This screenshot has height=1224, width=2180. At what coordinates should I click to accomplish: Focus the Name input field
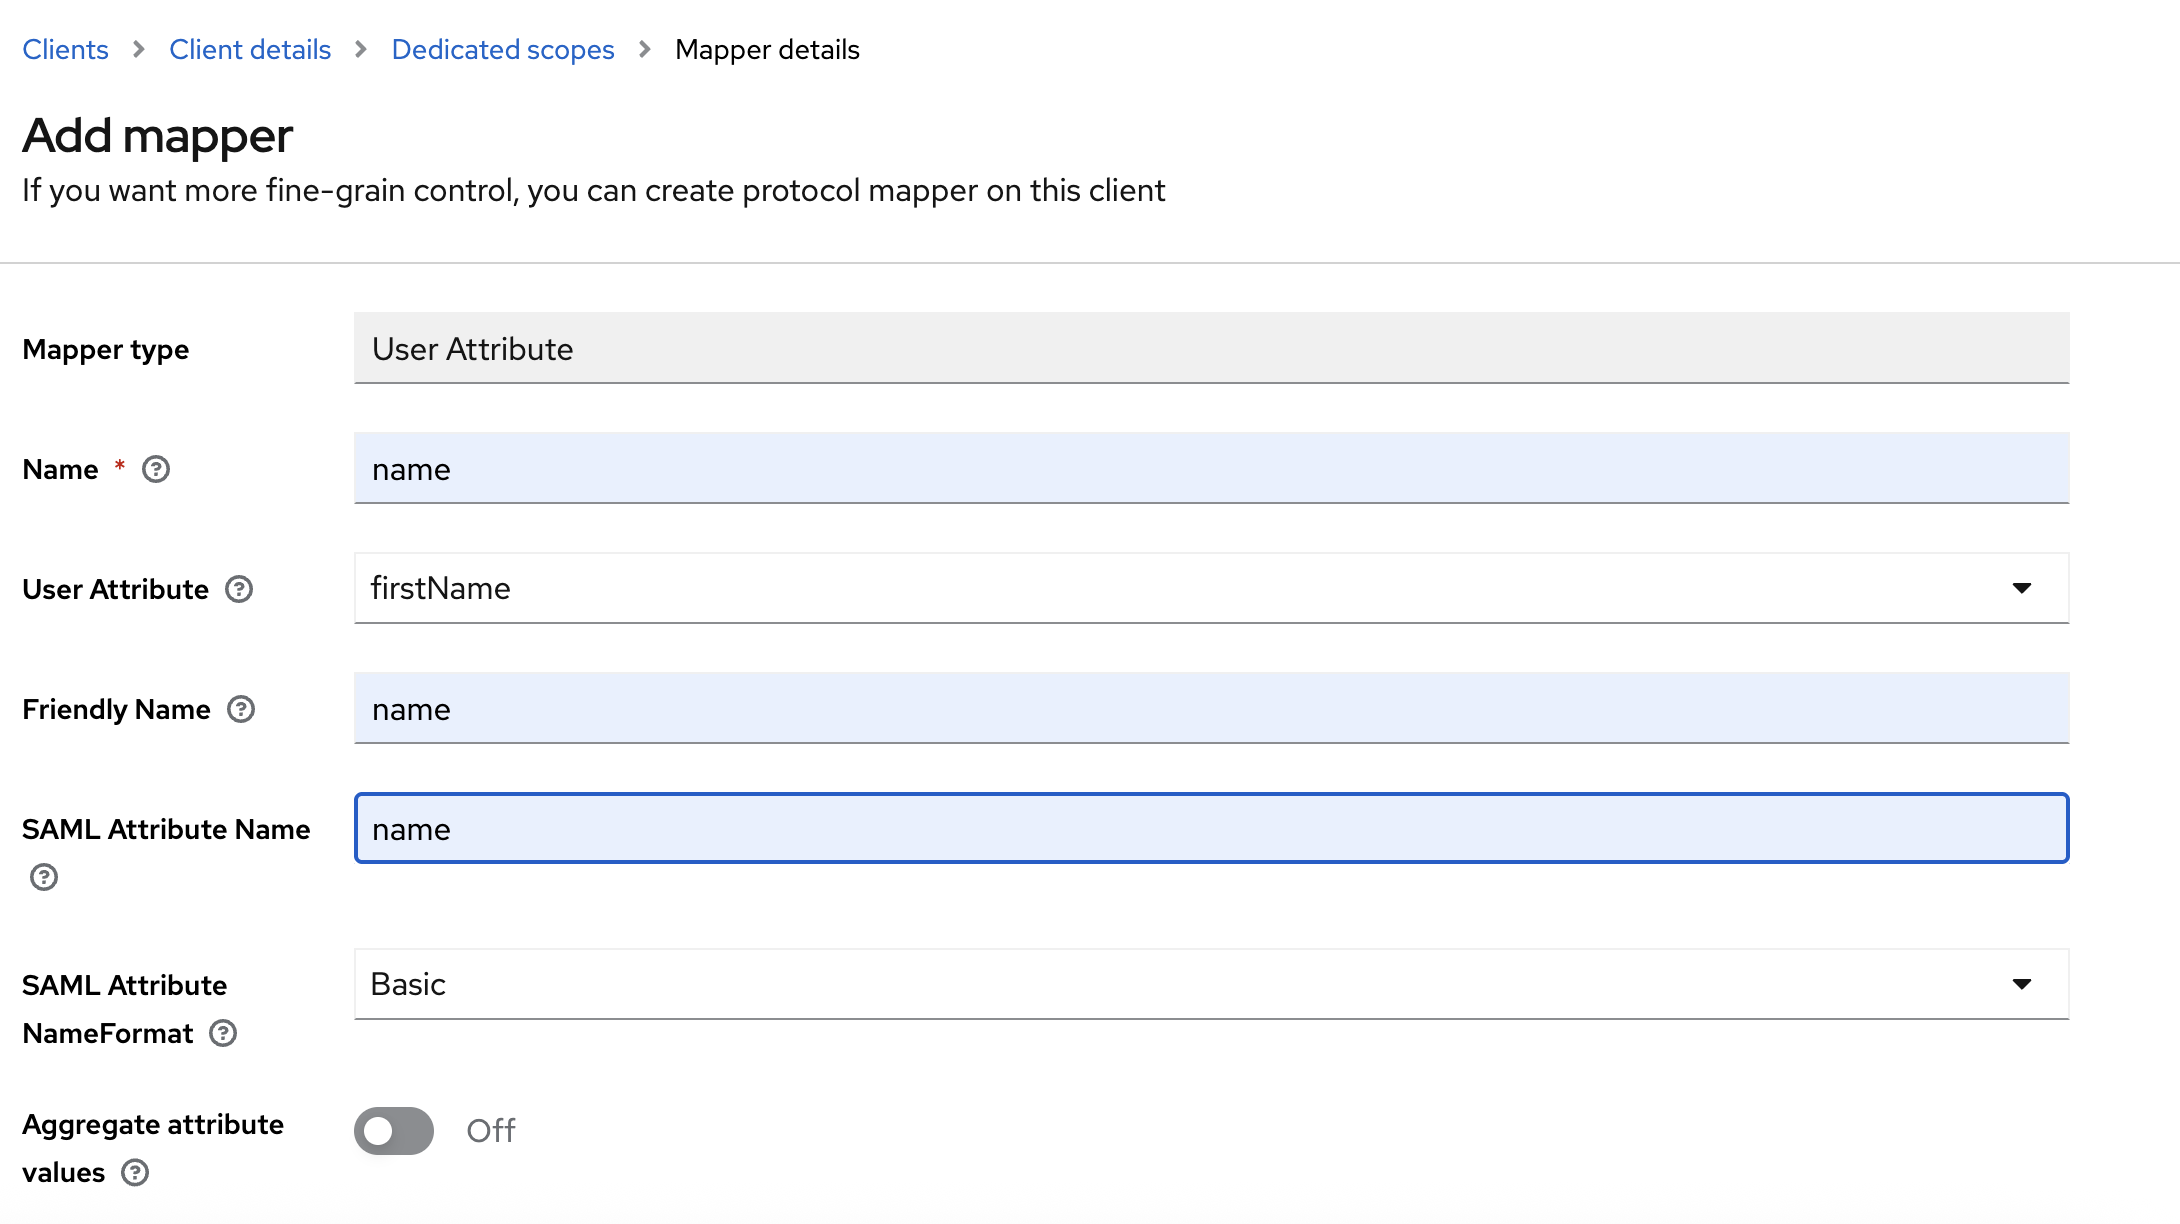pos(1210,468)
